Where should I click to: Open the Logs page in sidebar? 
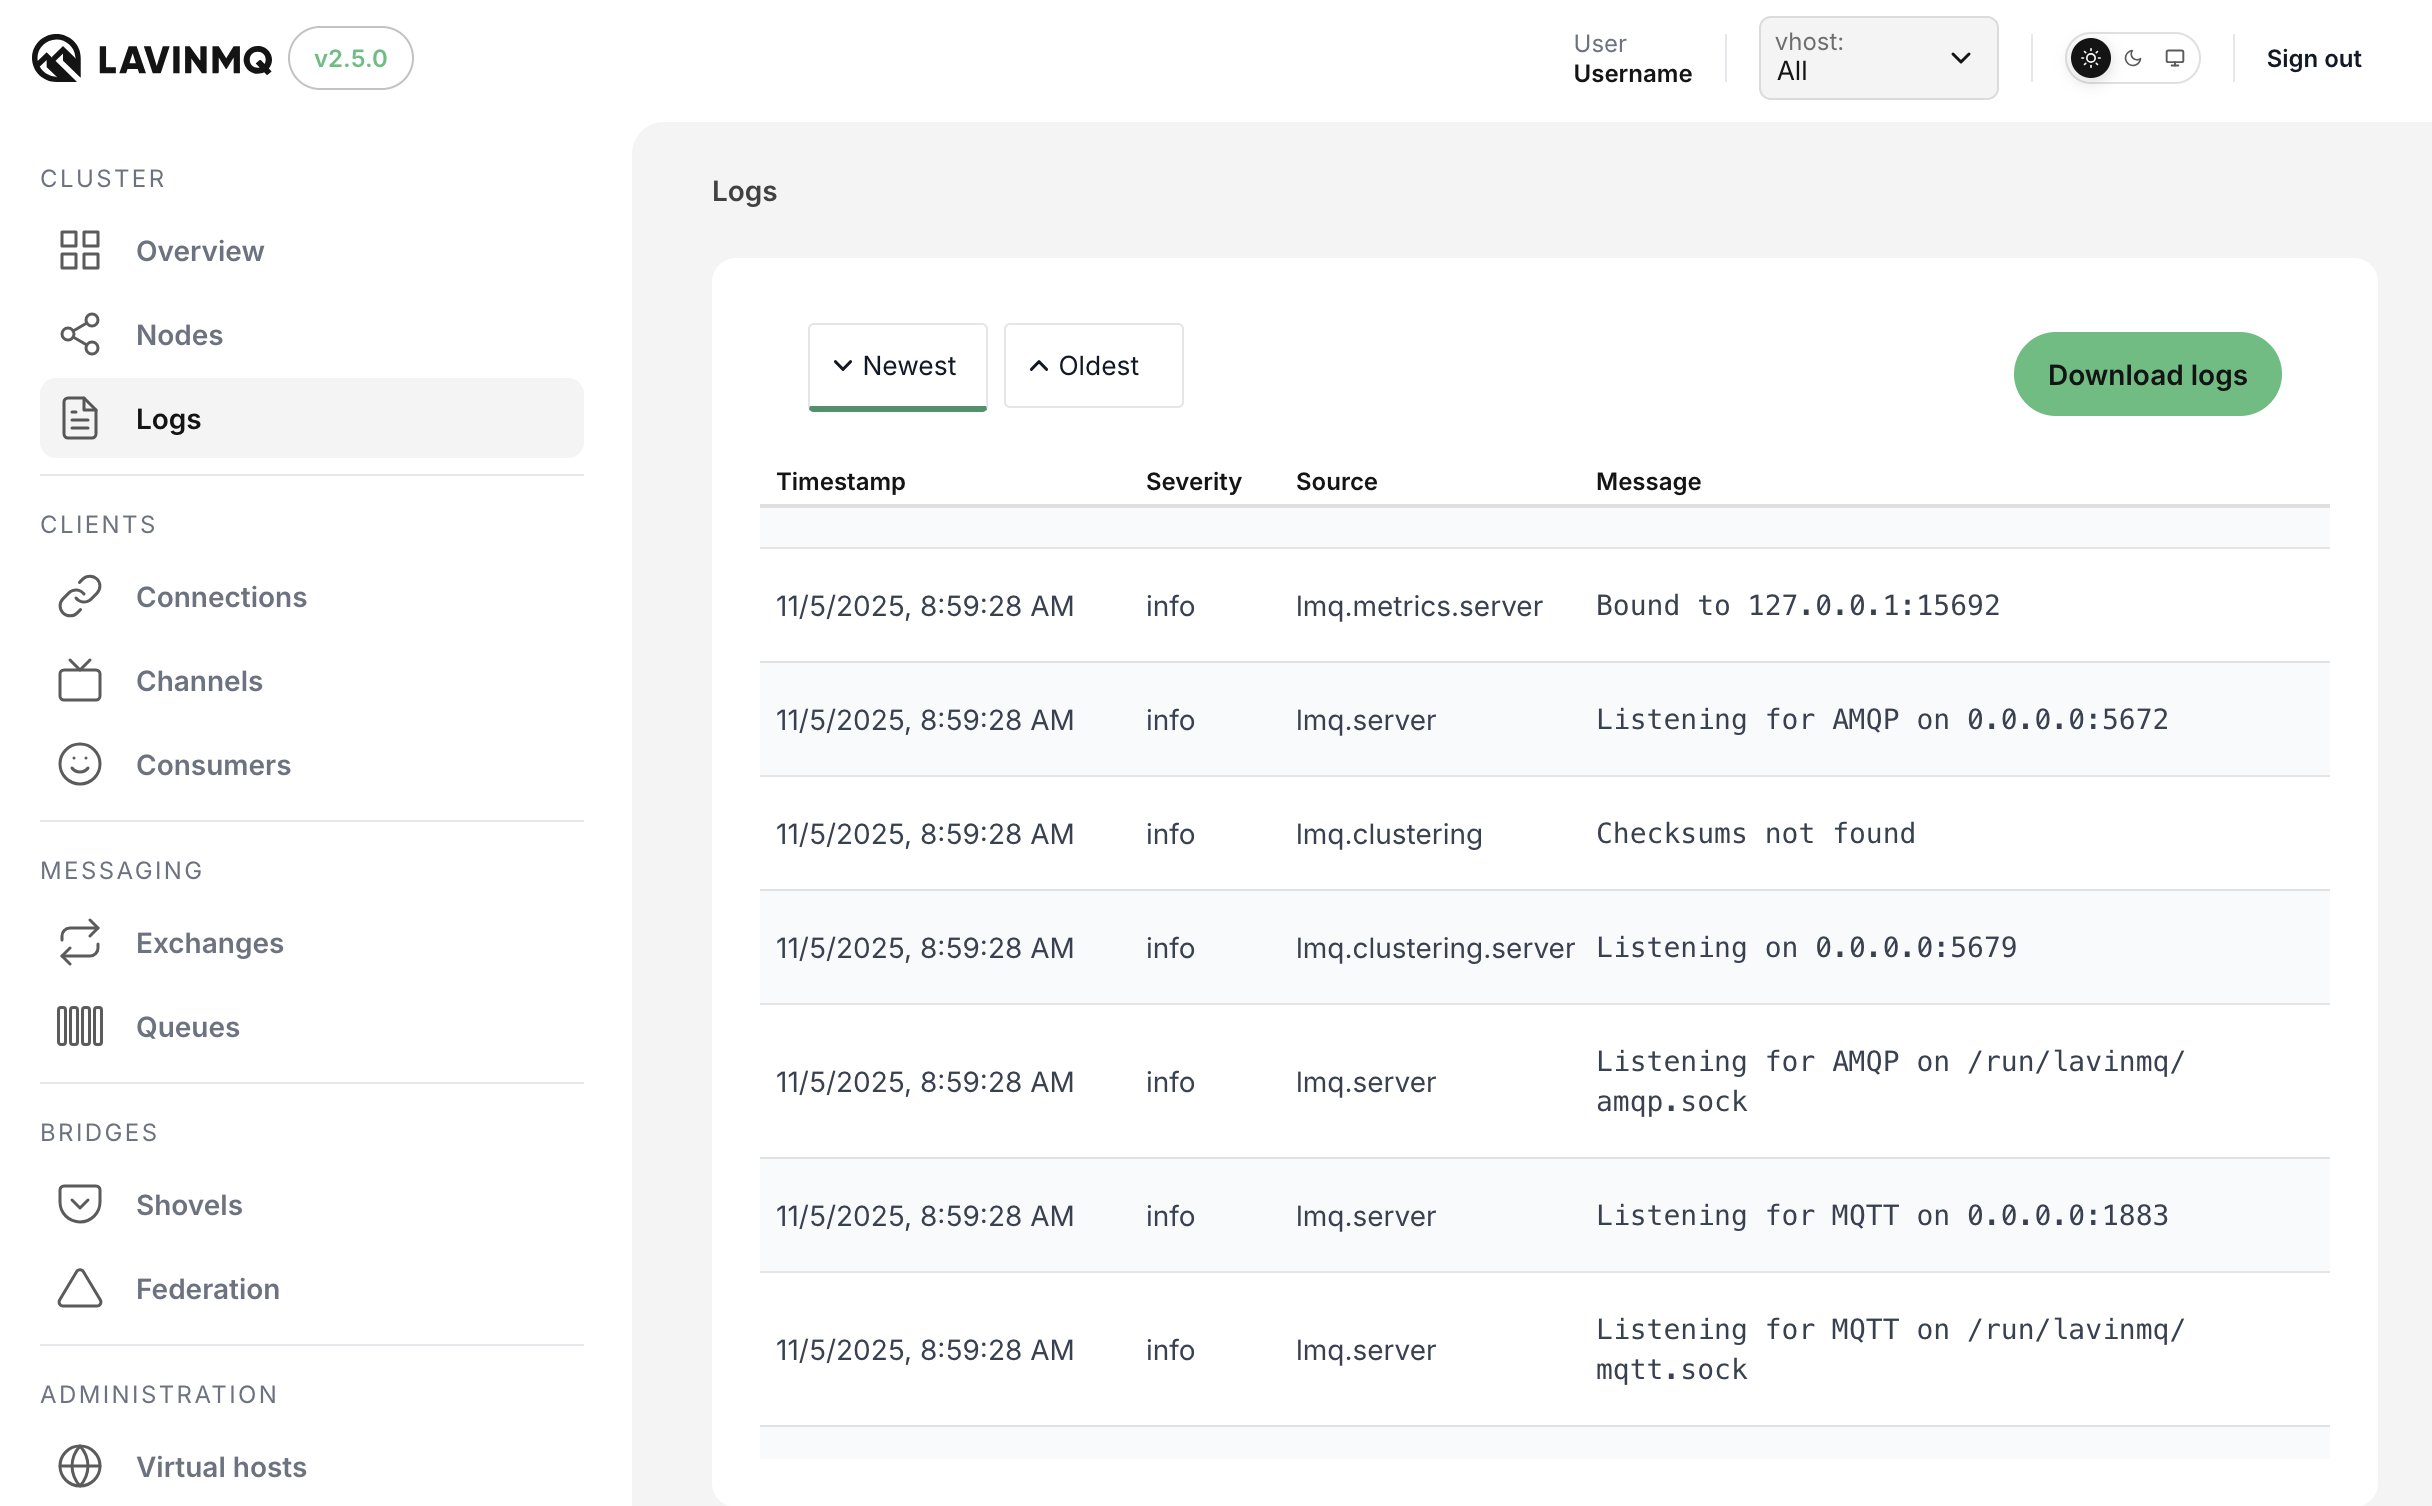pos(167,418)
